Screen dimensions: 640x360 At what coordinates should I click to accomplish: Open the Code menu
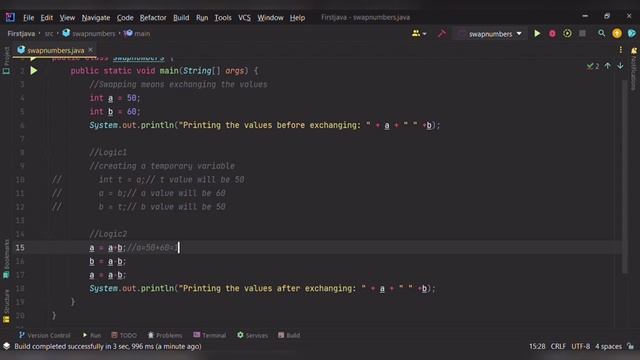125,18
